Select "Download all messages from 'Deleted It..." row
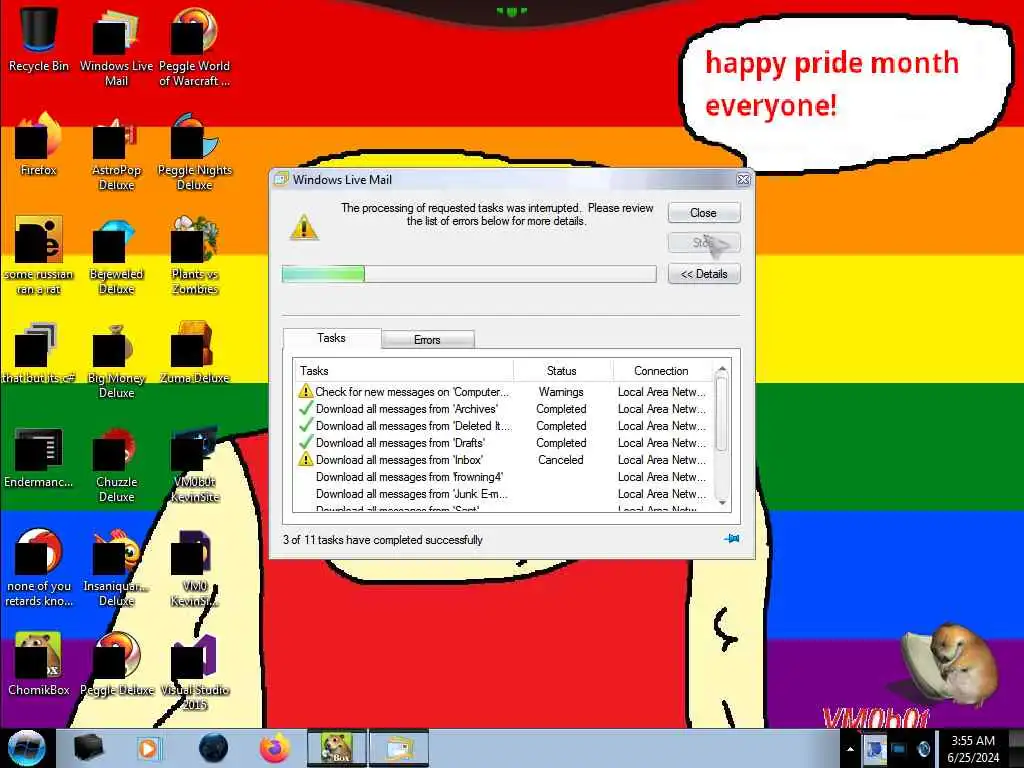The width and height of the screenshot is (1024, 768). (503, 426)
